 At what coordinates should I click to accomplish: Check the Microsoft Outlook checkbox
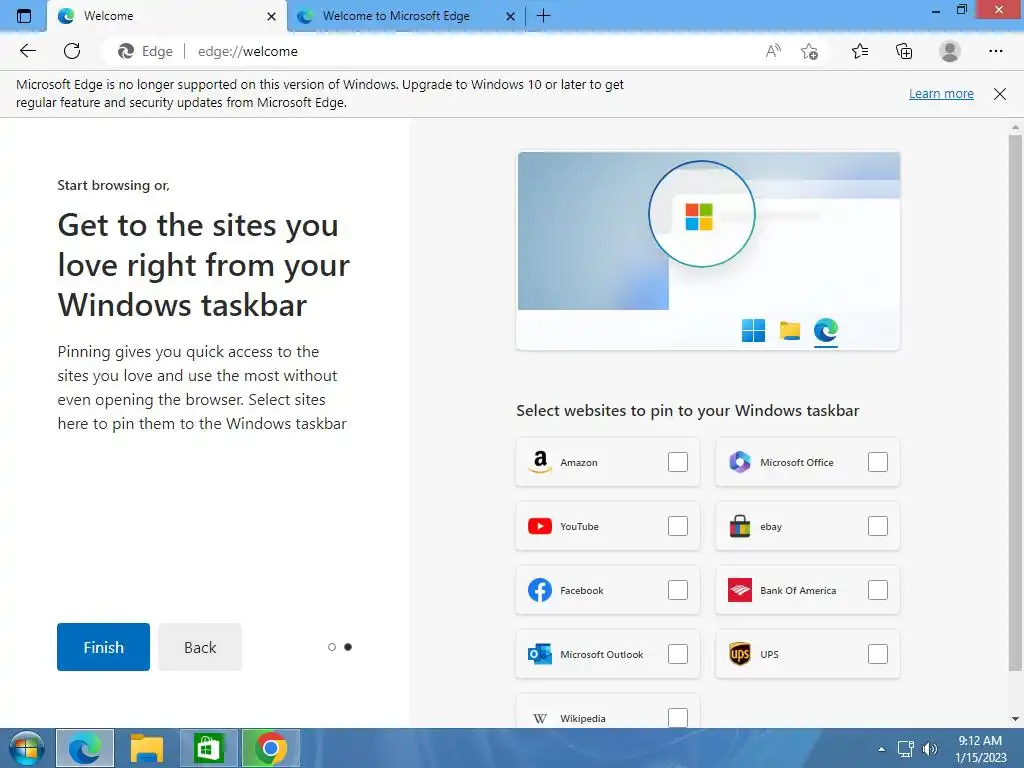click(x=678, y=654)
